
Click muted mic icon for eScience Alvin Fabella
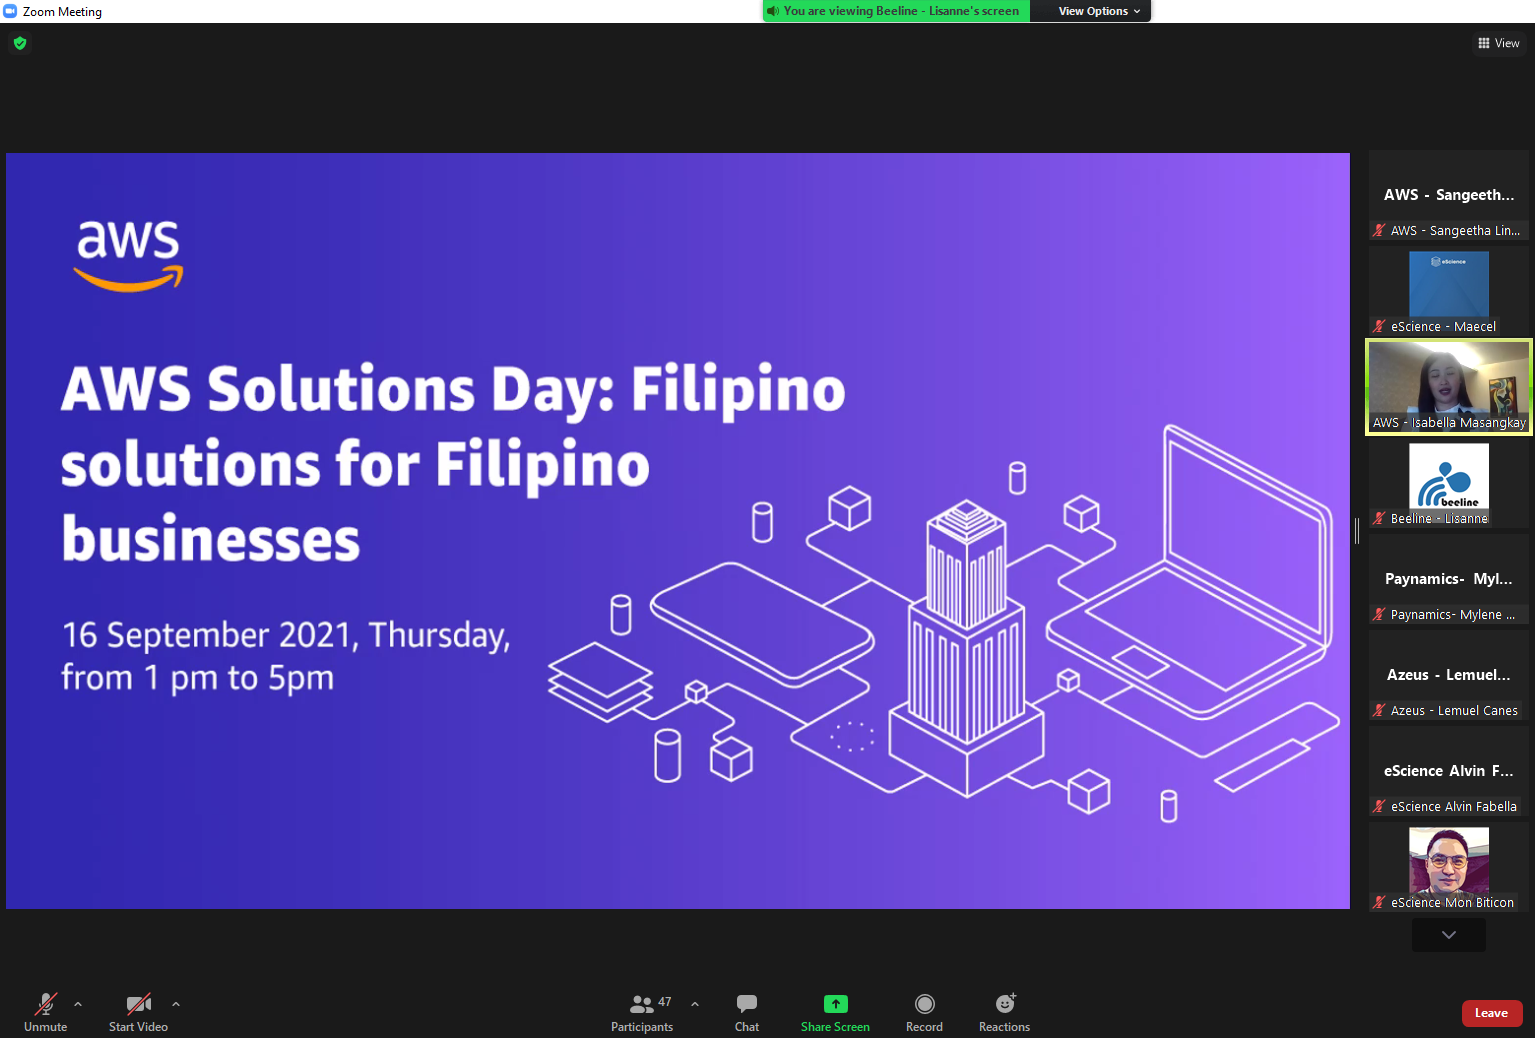(x=1379, y=807)
